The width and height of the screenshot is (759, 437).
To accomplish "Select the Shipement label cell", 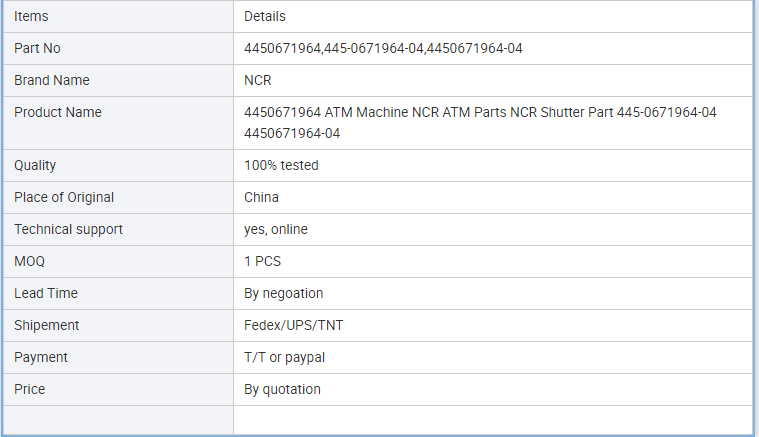I will click(119, 325).
